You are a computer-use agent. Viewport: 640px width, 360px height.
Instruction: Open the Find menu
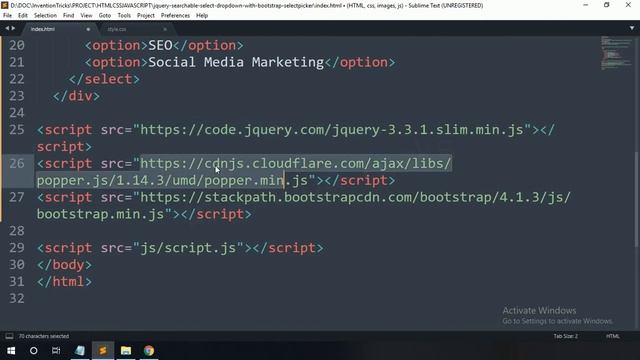point(68,16)
